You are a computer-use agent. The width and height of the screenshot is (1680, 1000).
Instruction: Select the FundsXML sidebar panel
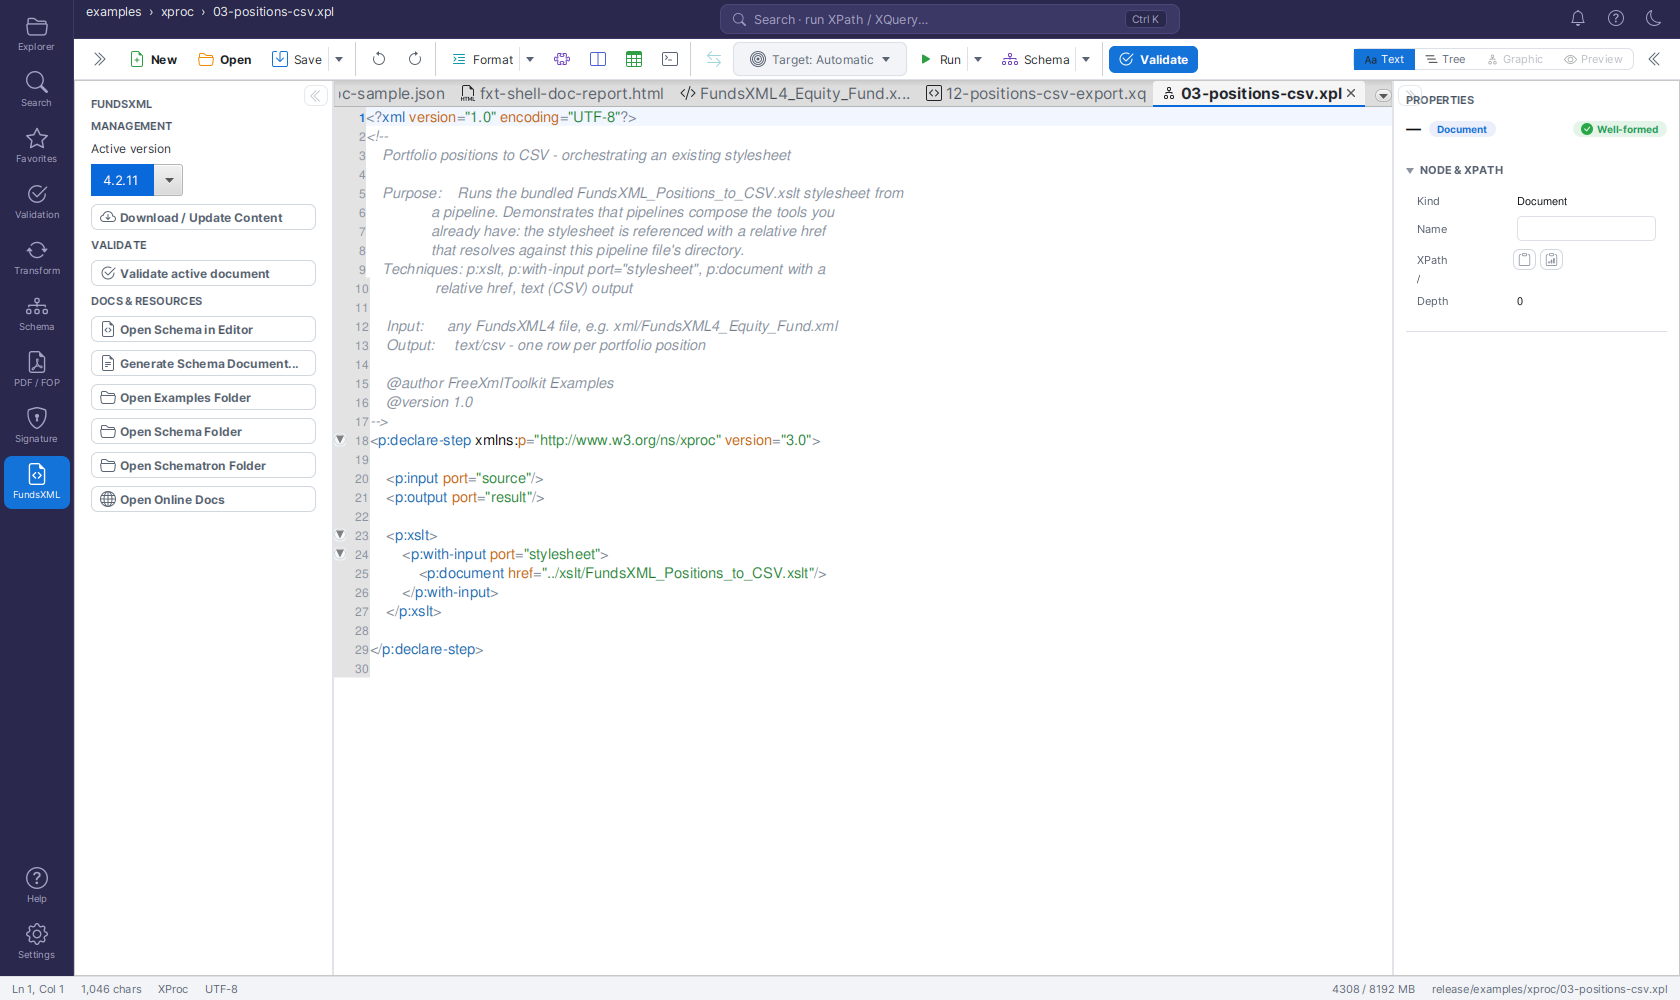coord(36,482)
